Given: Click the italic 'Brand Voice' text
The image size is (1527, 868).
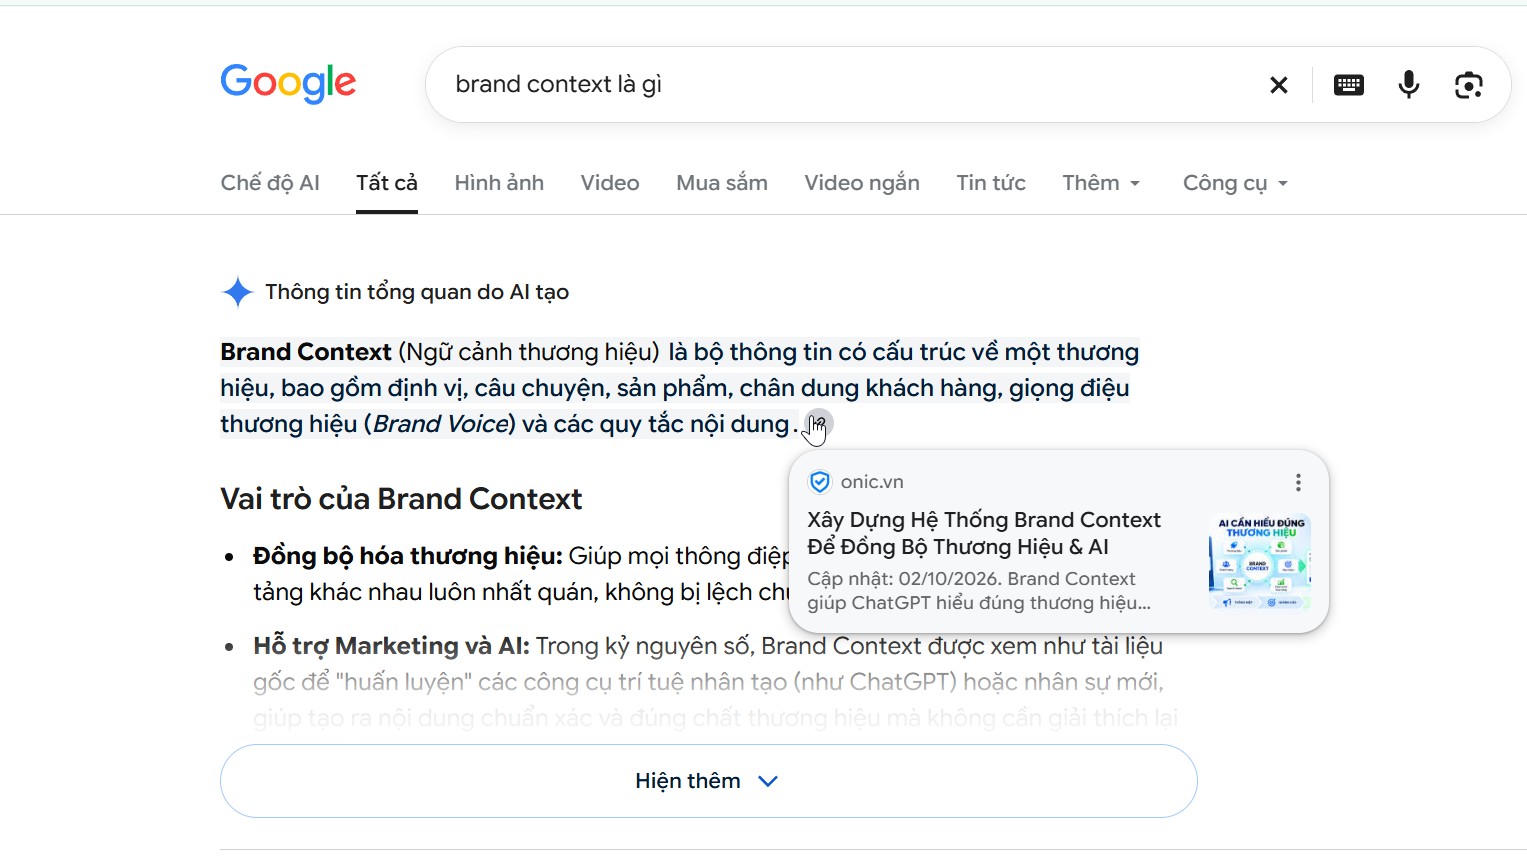Looking at the screenshot, I should [441, 424].
